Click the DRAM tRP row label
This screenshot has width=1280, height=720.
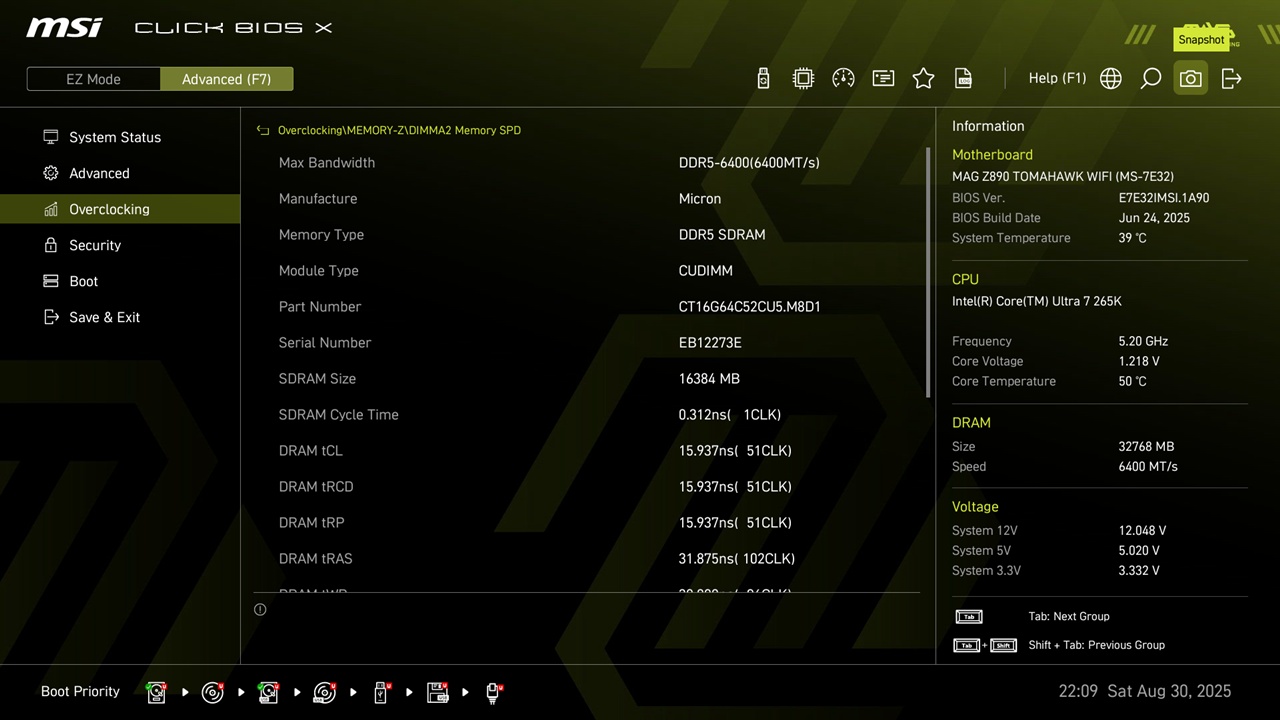312,523
